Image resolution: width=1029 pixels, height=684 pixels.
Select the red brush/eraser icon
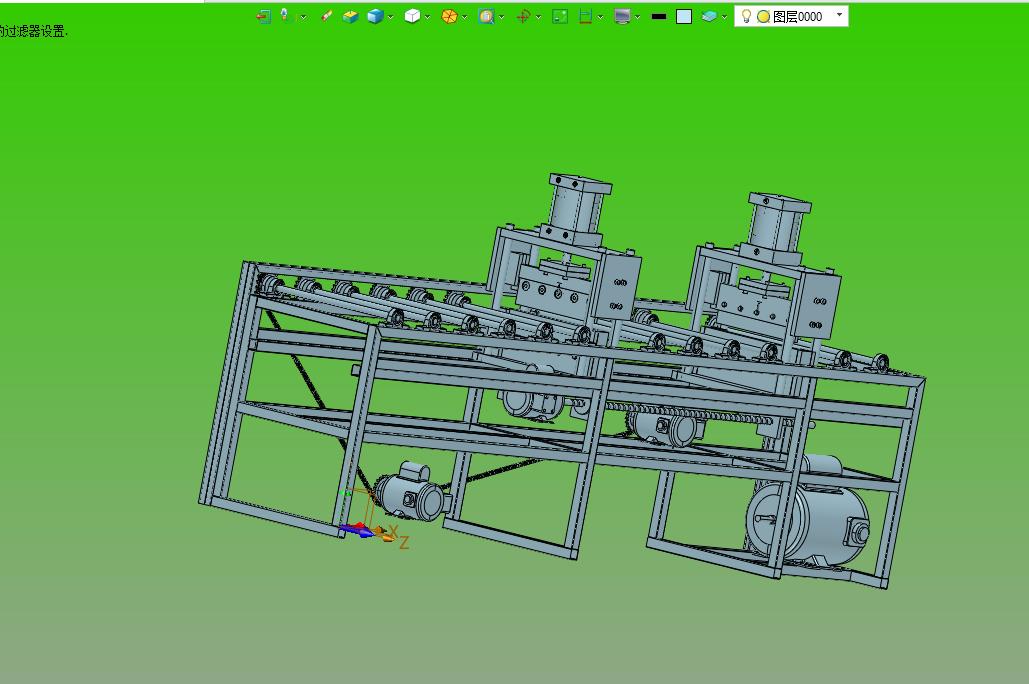tap(326, 16)
